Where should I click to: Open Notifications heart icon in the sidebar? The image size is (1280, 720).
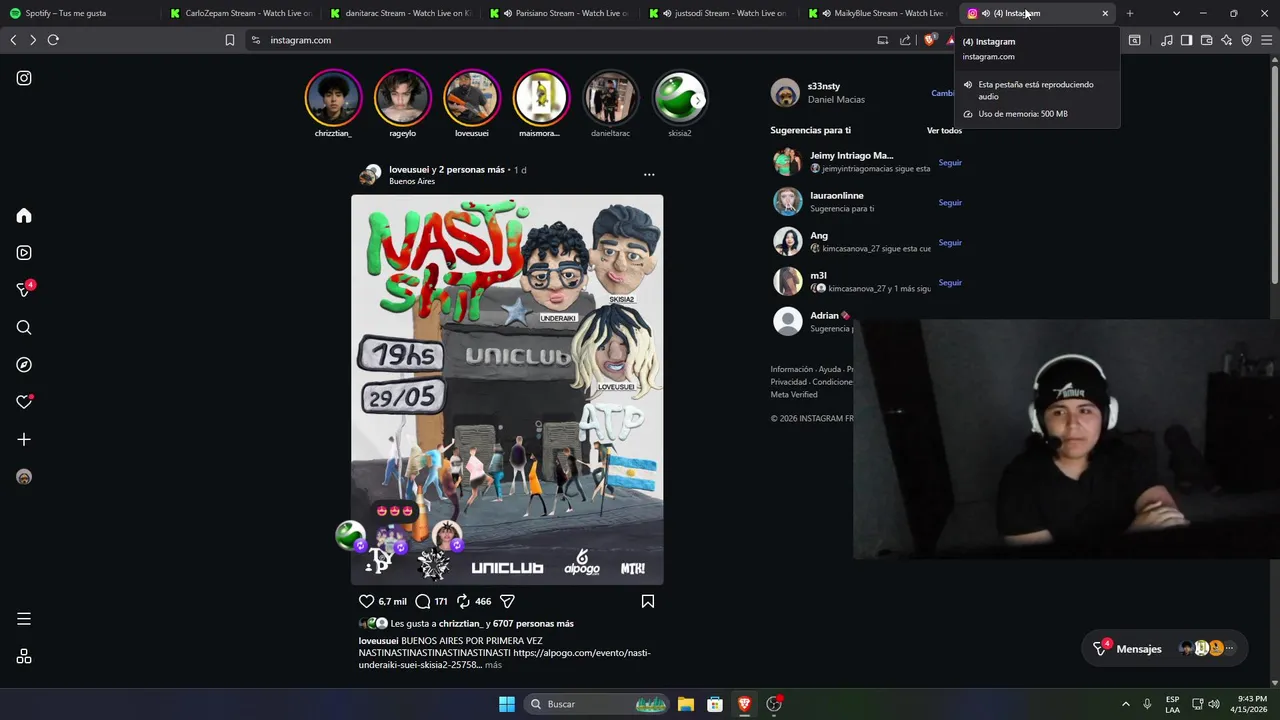click(24, 402)
